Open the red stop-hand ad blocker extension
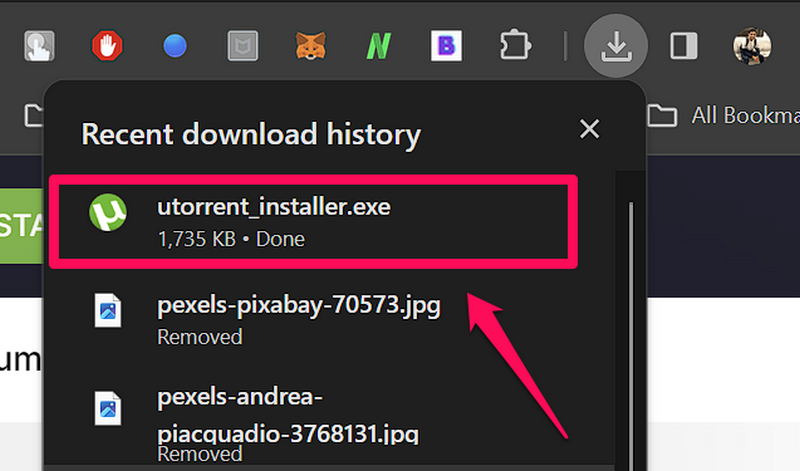The image size is (800, 471). (x=107, y=46)
